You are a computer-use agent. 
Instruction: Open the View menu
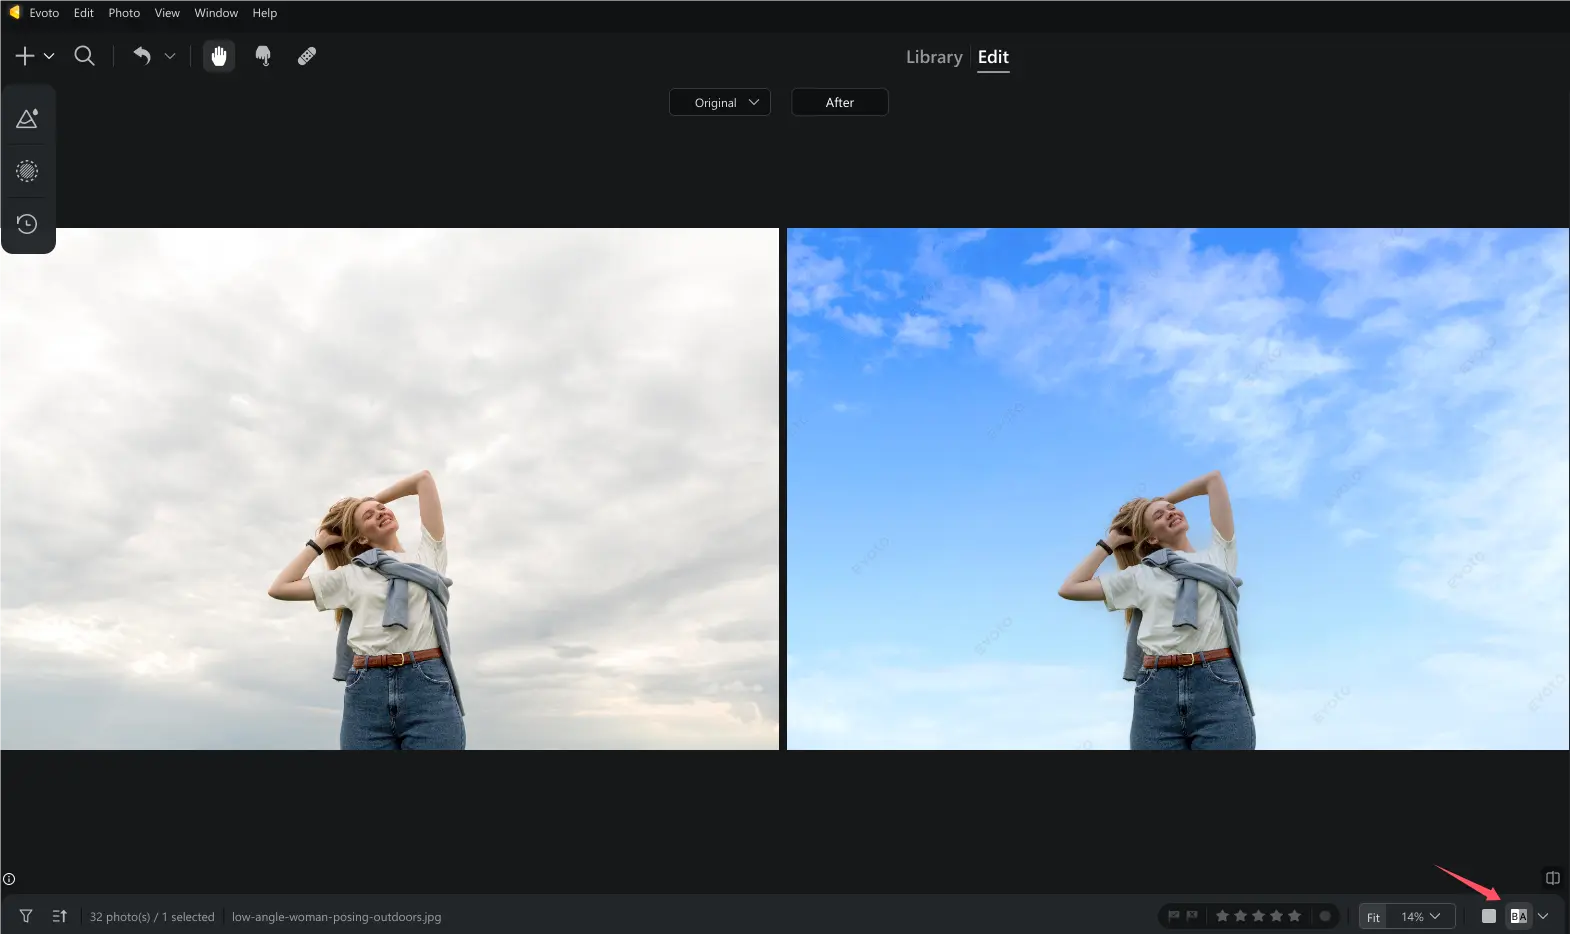coord(167,13)
